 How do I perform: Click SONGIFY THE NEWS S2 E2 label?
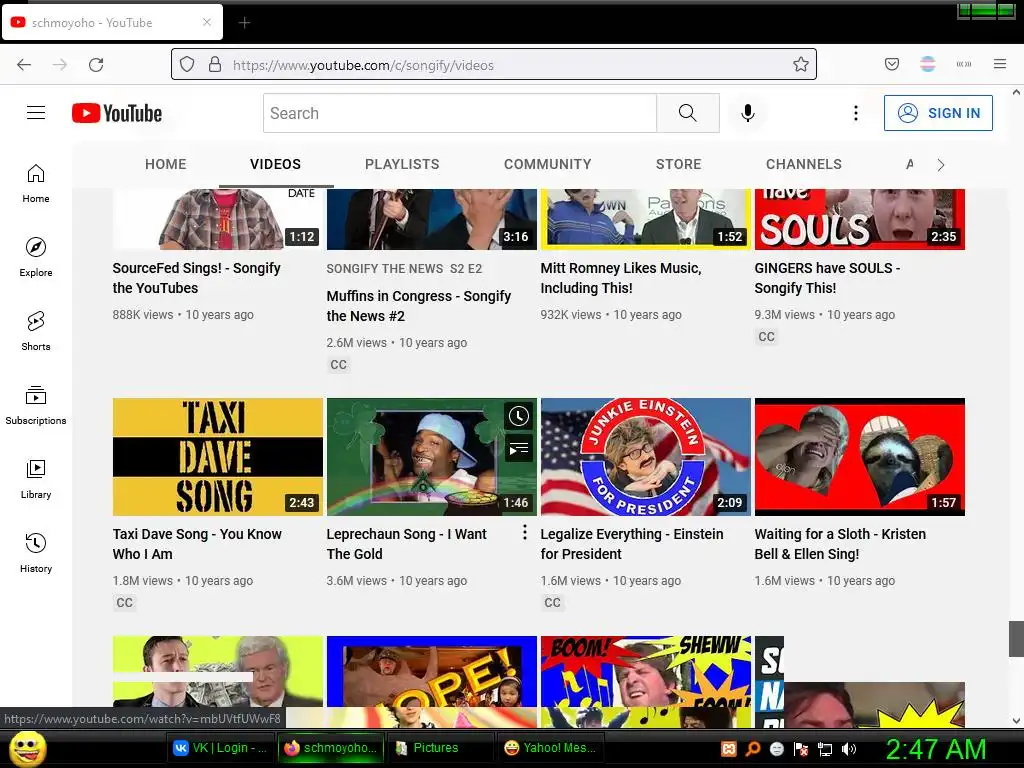[x=404, y=268]
